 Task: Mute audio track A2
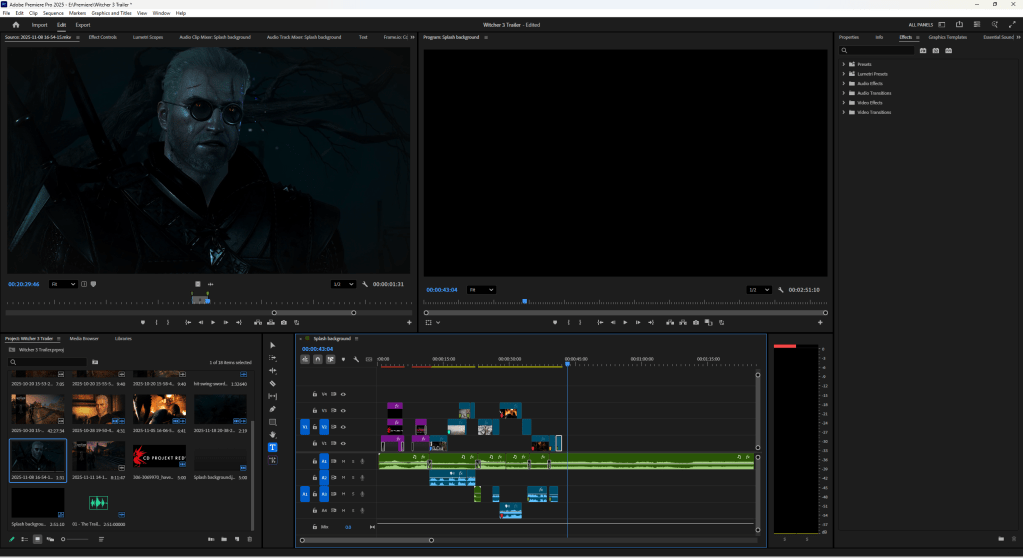click(343, 478)
